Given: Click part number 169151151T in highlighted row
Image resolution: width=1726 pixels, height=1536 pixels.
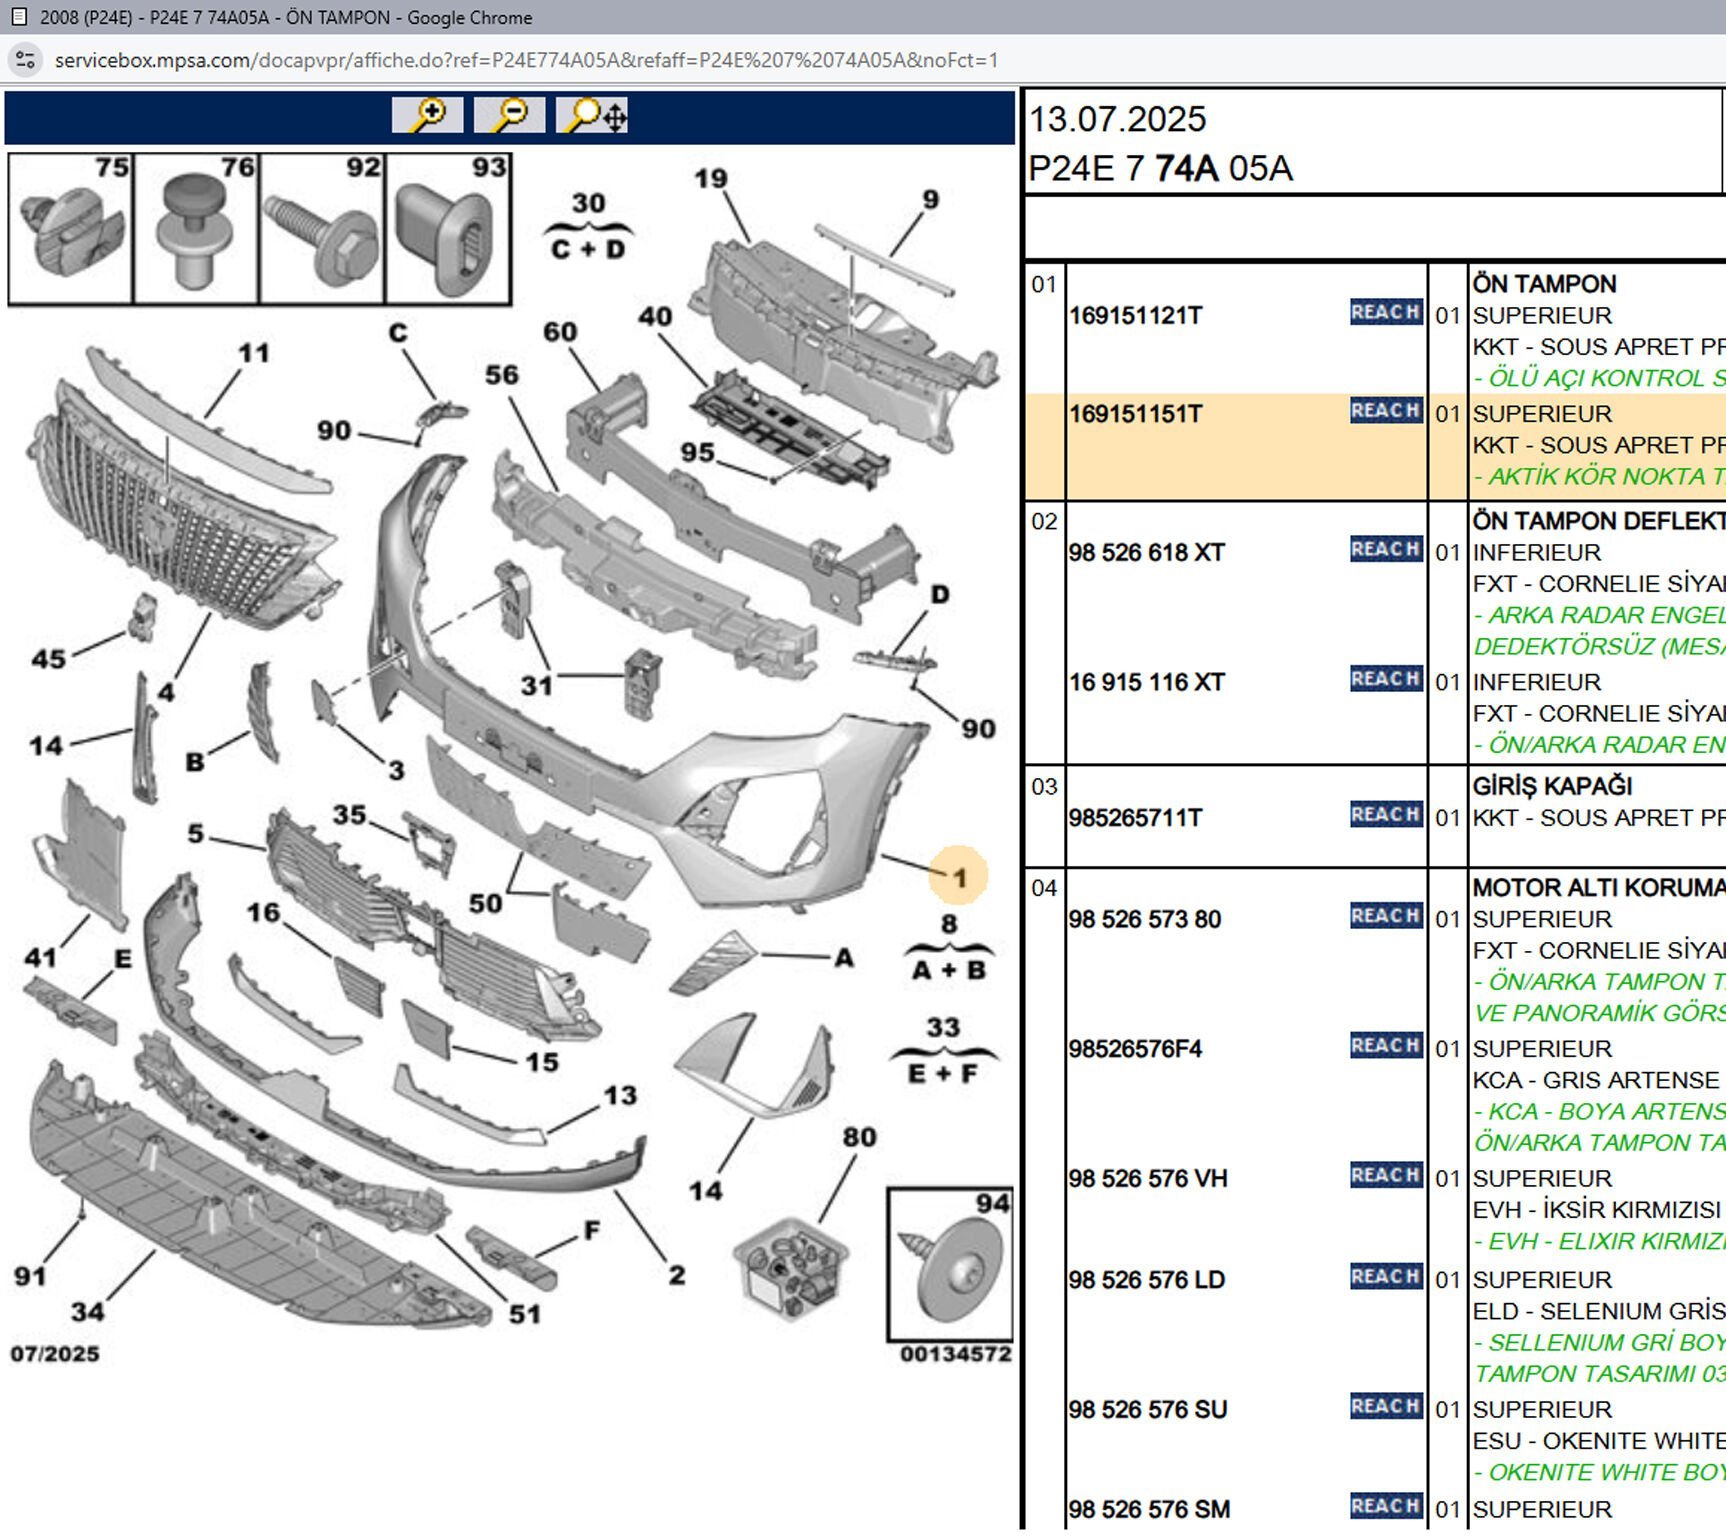Looking at the screenshot, I should [1135, 414].
